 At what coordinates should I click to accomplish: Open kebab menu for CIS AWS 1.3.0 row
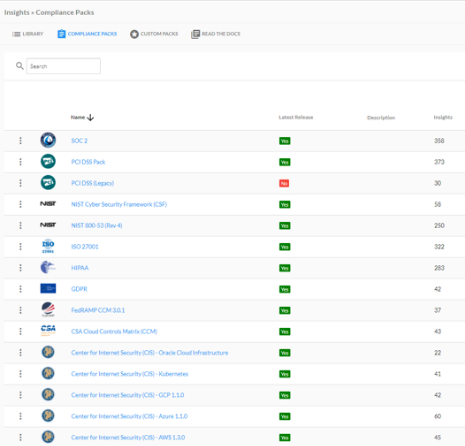pos(20,437)
